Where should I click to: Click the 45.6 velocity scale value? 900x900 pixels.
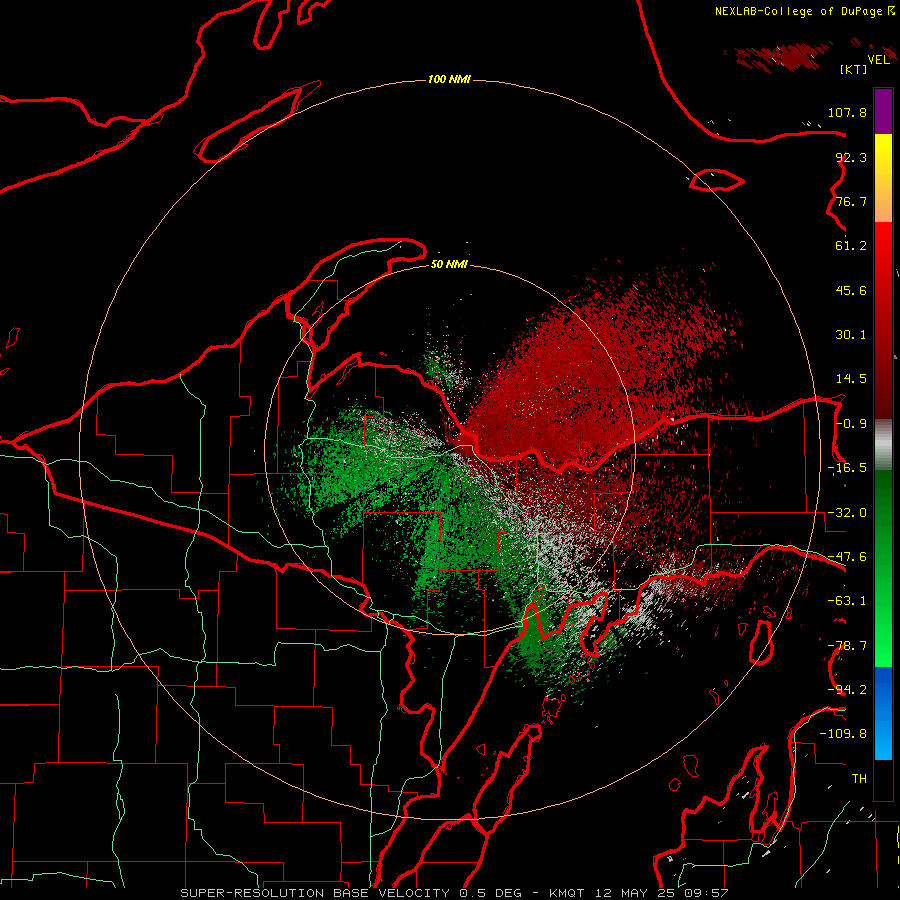[x=851, y=290]
